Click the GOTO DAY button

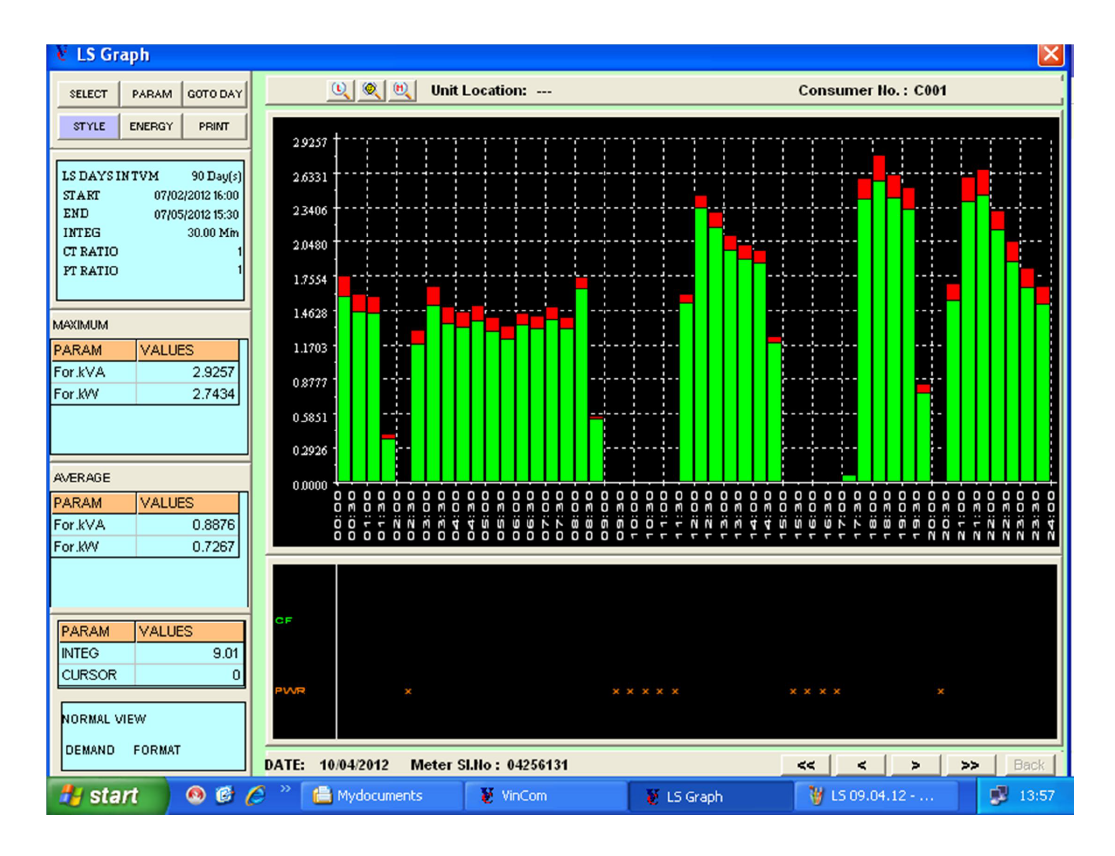tap(214, 93)
